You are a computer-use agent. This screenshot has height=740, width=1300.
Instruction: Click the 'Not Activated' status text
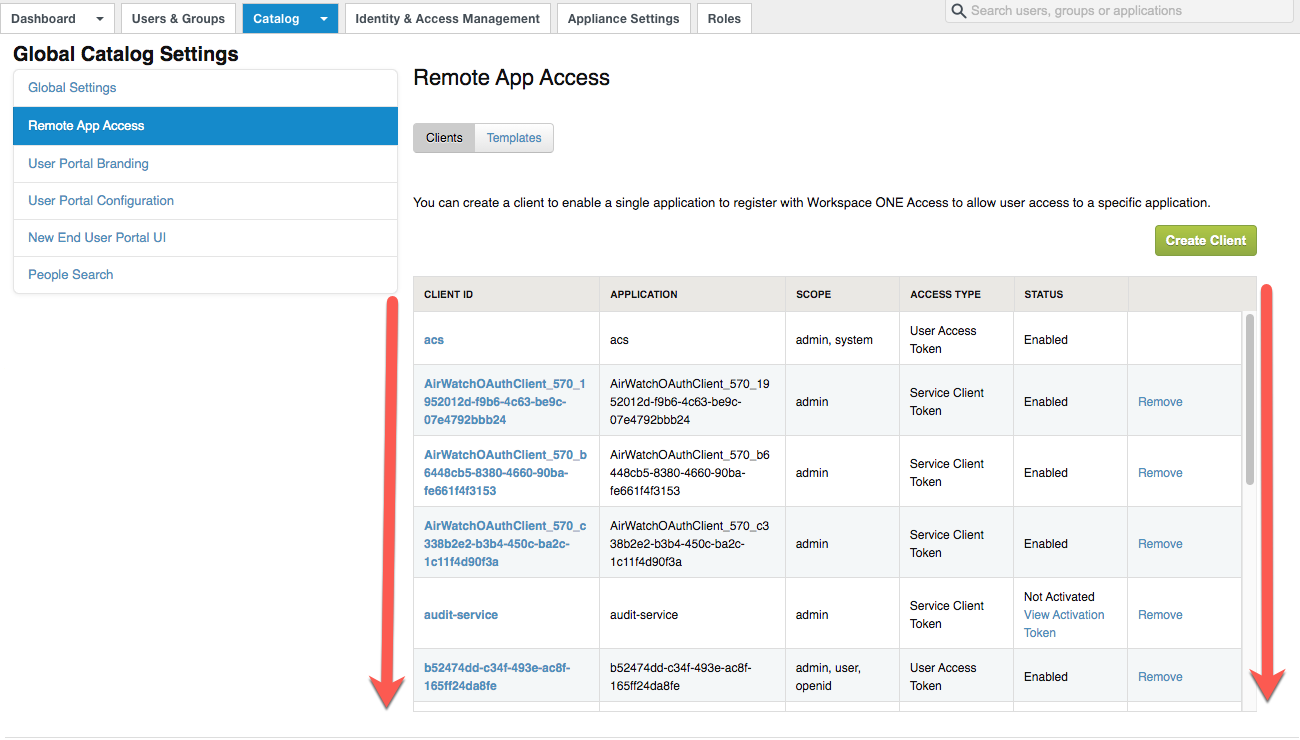click(x=1059, y=597)
